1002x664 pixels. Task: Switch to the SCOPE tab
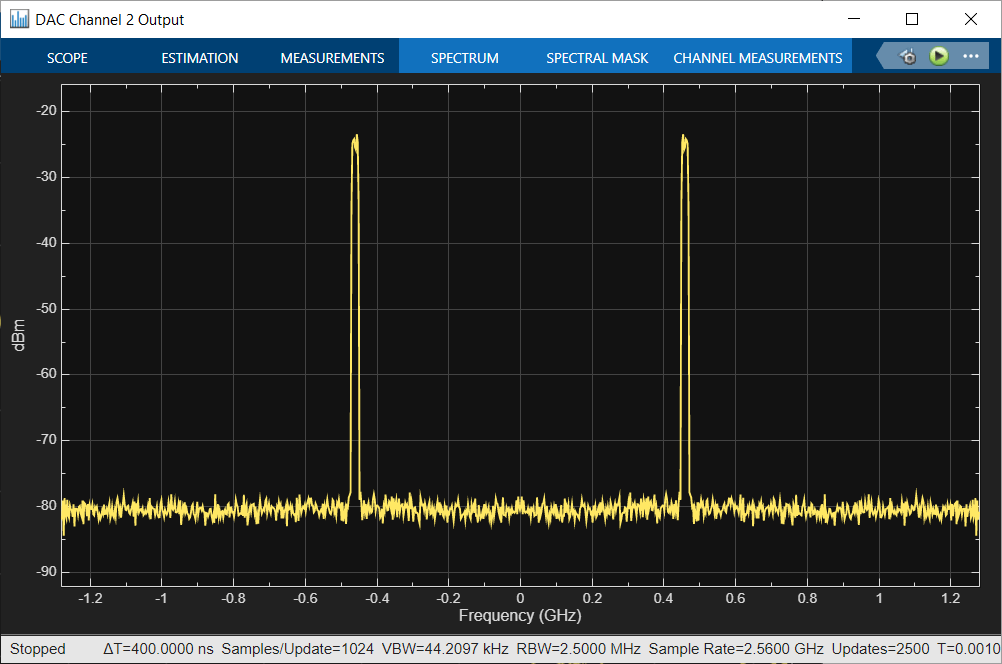coord(67,58)
